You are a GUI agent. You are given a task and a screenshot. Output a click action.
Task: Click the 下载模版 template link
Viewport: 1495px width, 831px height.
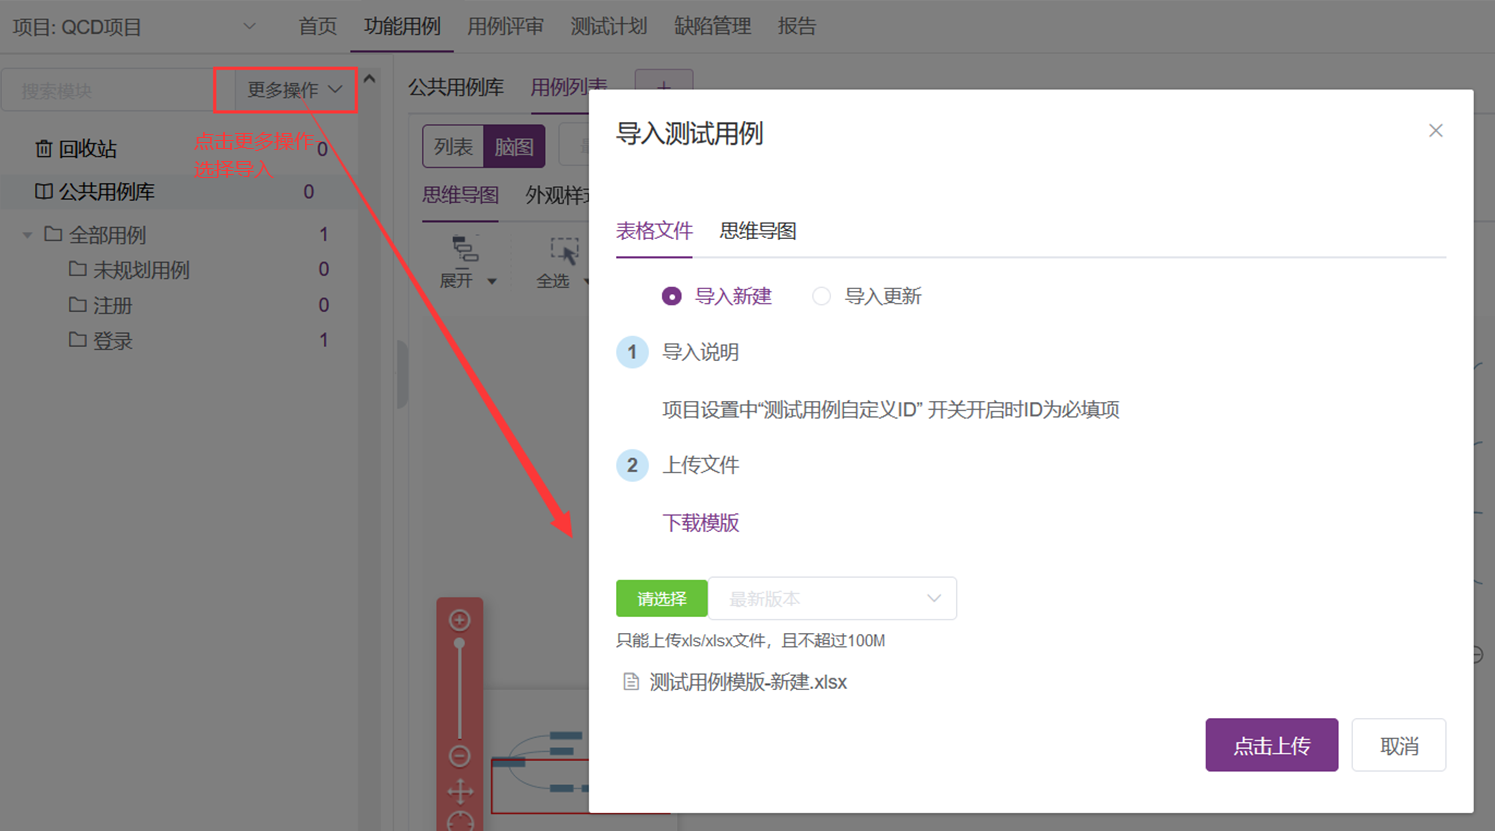point(701,523)
